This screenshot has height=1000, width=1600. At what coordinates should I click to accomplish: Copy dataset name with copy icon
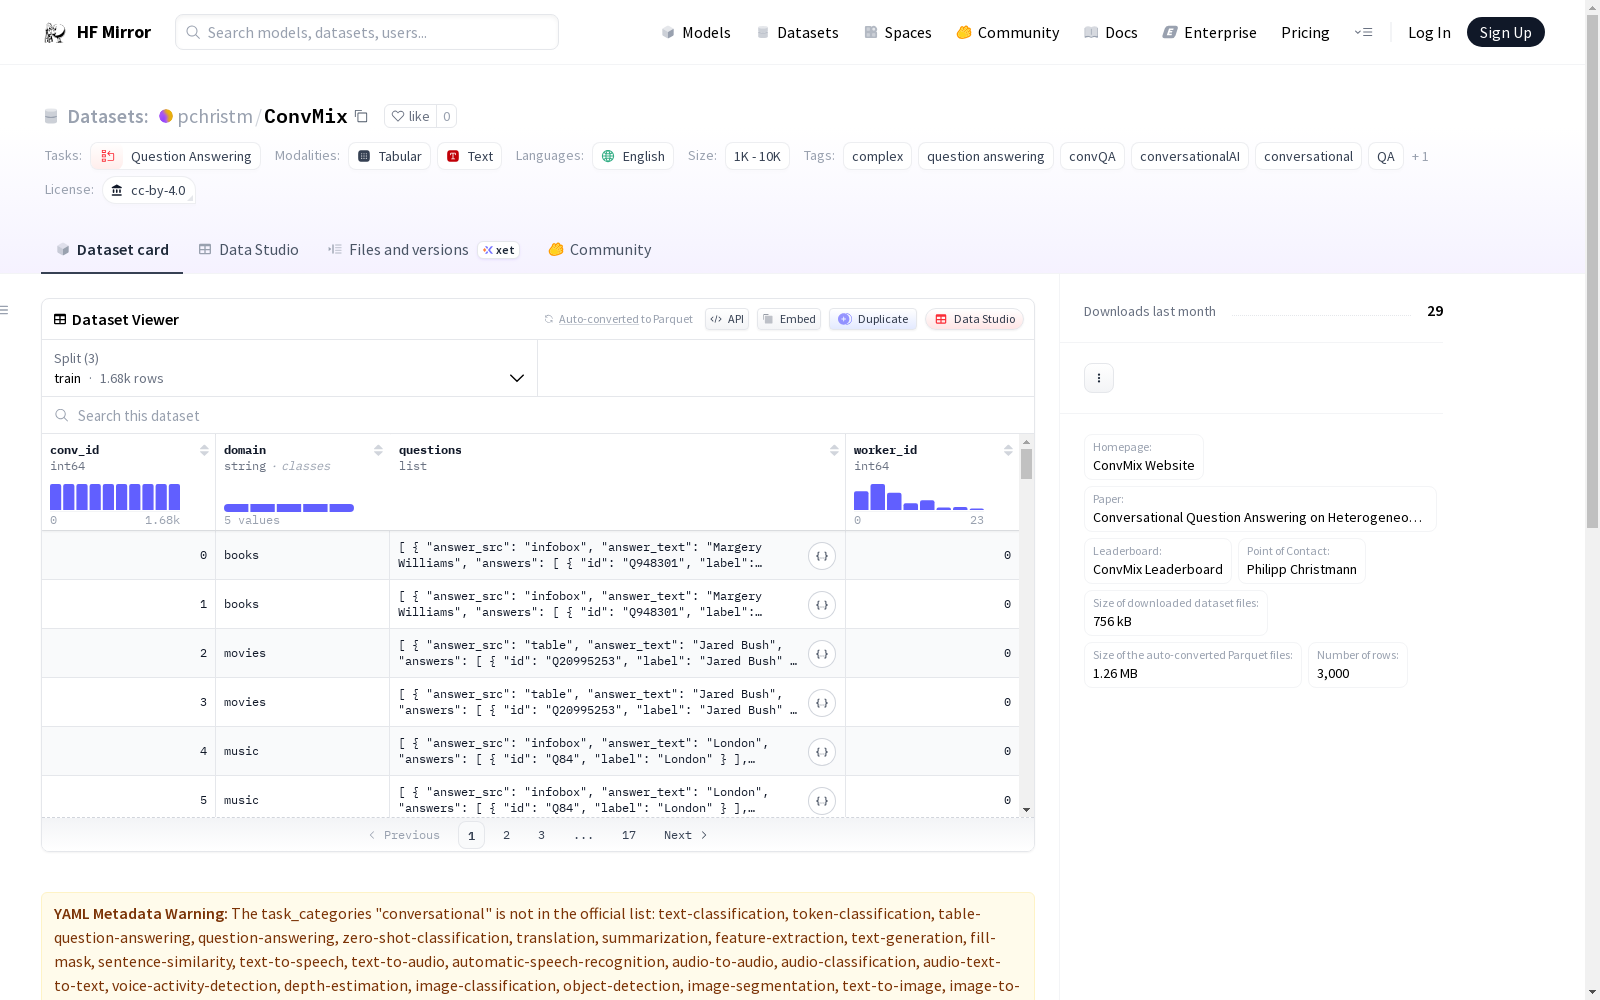click(362, 116)
